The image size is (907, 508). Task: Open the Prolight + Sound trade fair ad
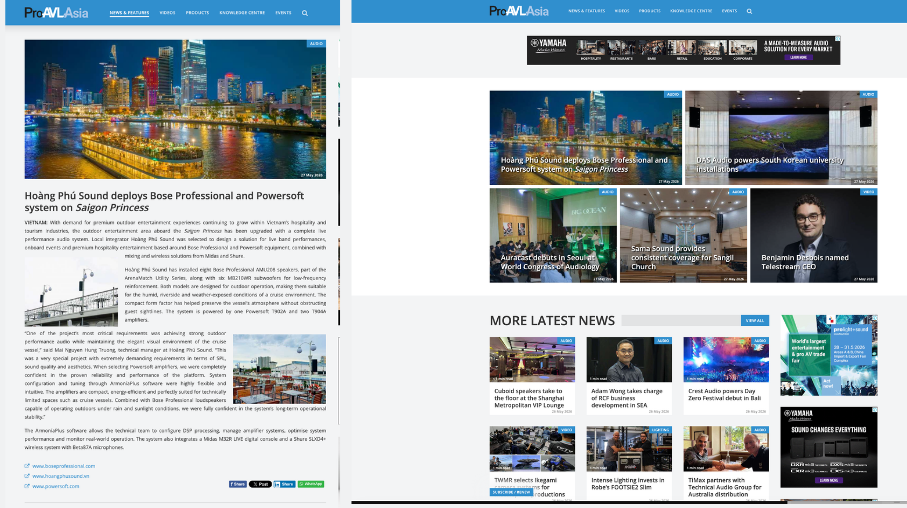click(x=829, y=355)
